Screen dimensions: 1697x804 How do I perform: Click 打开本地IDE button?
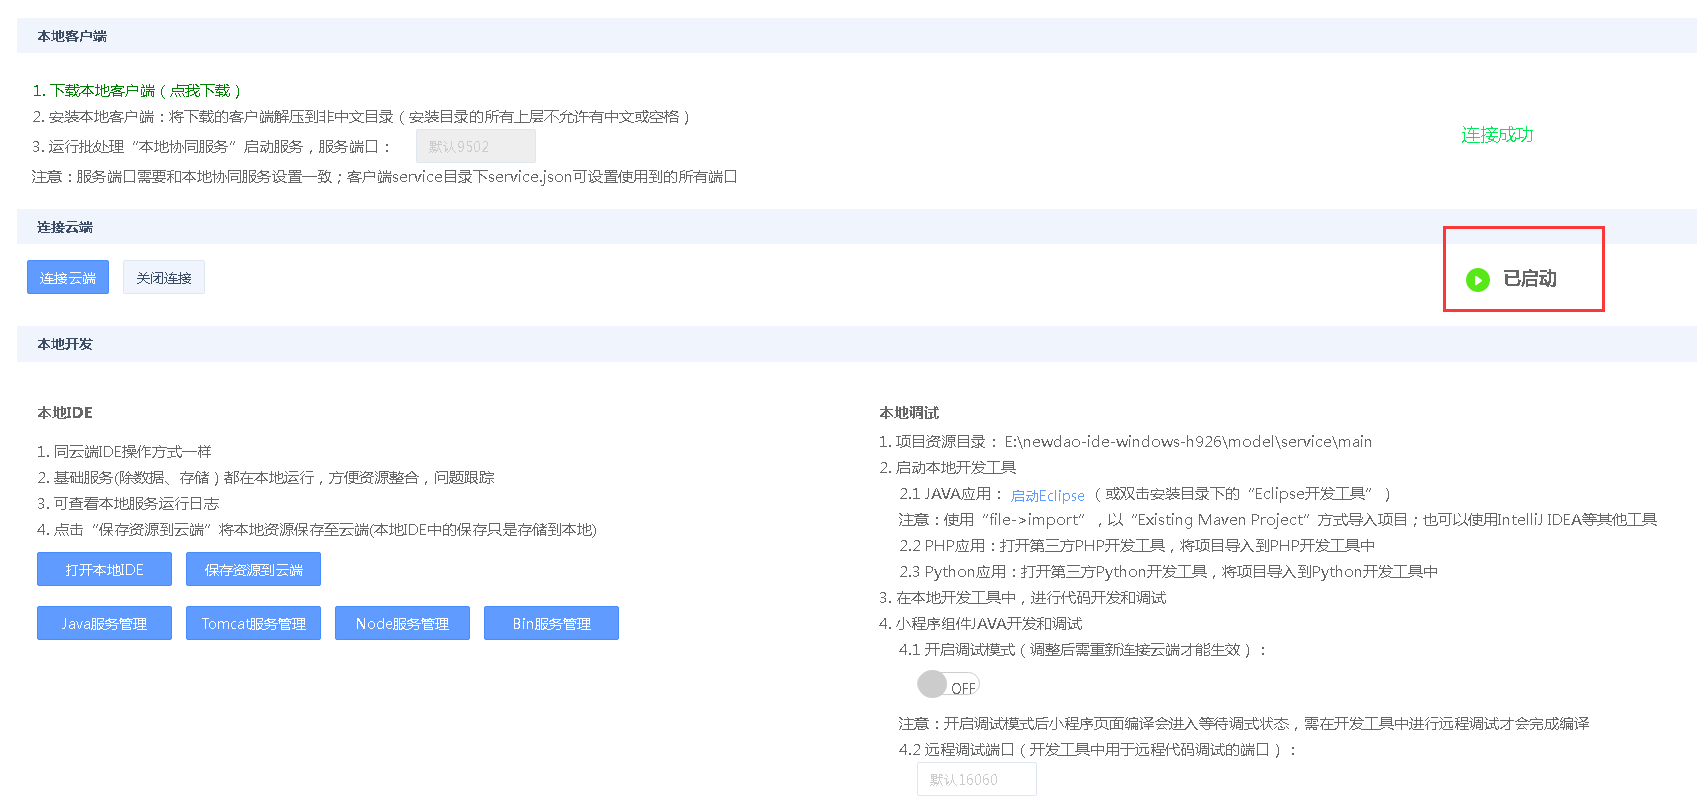click(x=104, y=569)
